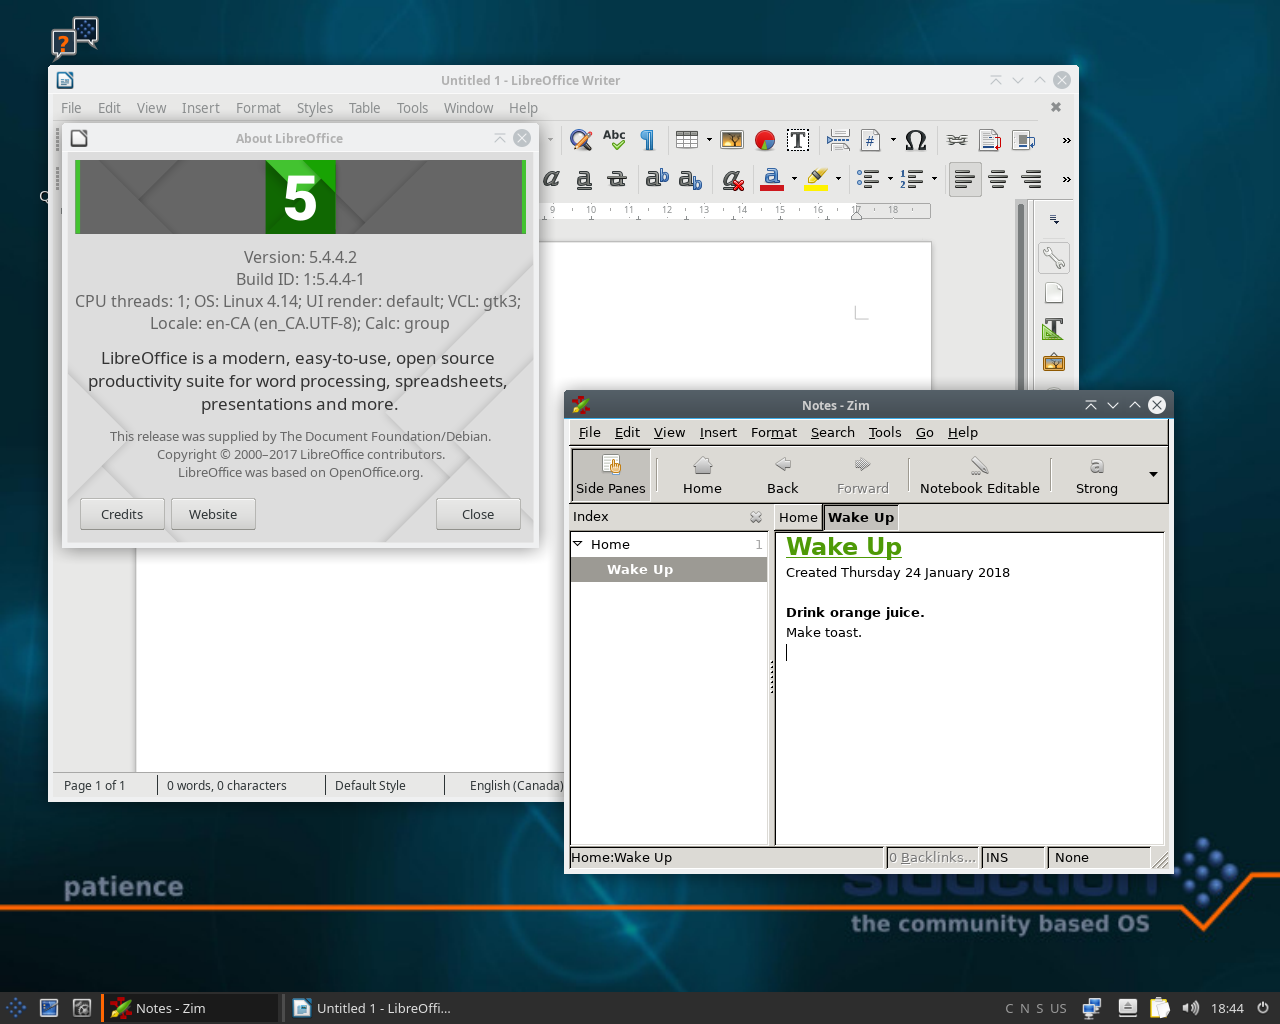Insert table icon in Writer toolbar
Image resolution: width=1280 pixels, height=1024 pixels.
click(x=687, y=140)
